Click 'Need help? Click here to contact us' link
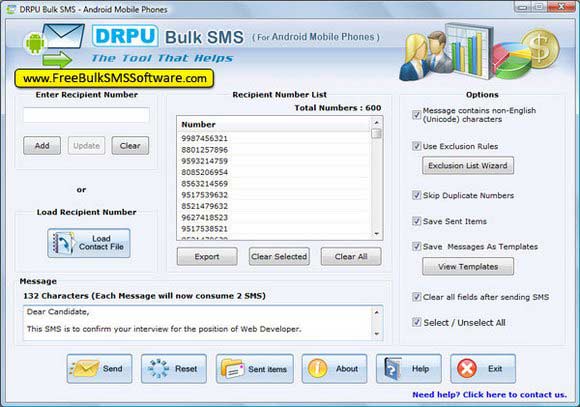 click(489, 395)
